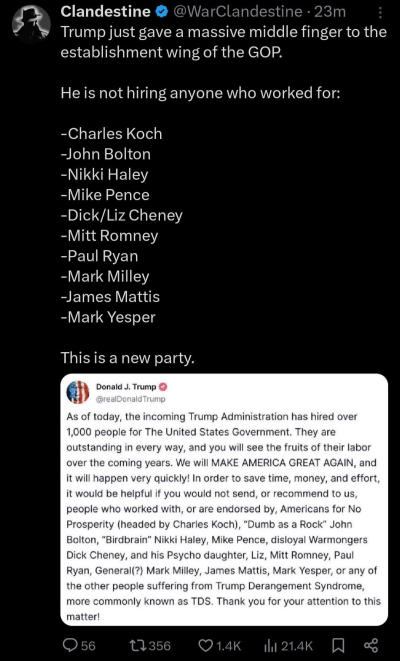Image resolution: width=400 pixels, height=661 pixels.
Task: Open the quoted Trump post body text
Action: coord(223,516)
